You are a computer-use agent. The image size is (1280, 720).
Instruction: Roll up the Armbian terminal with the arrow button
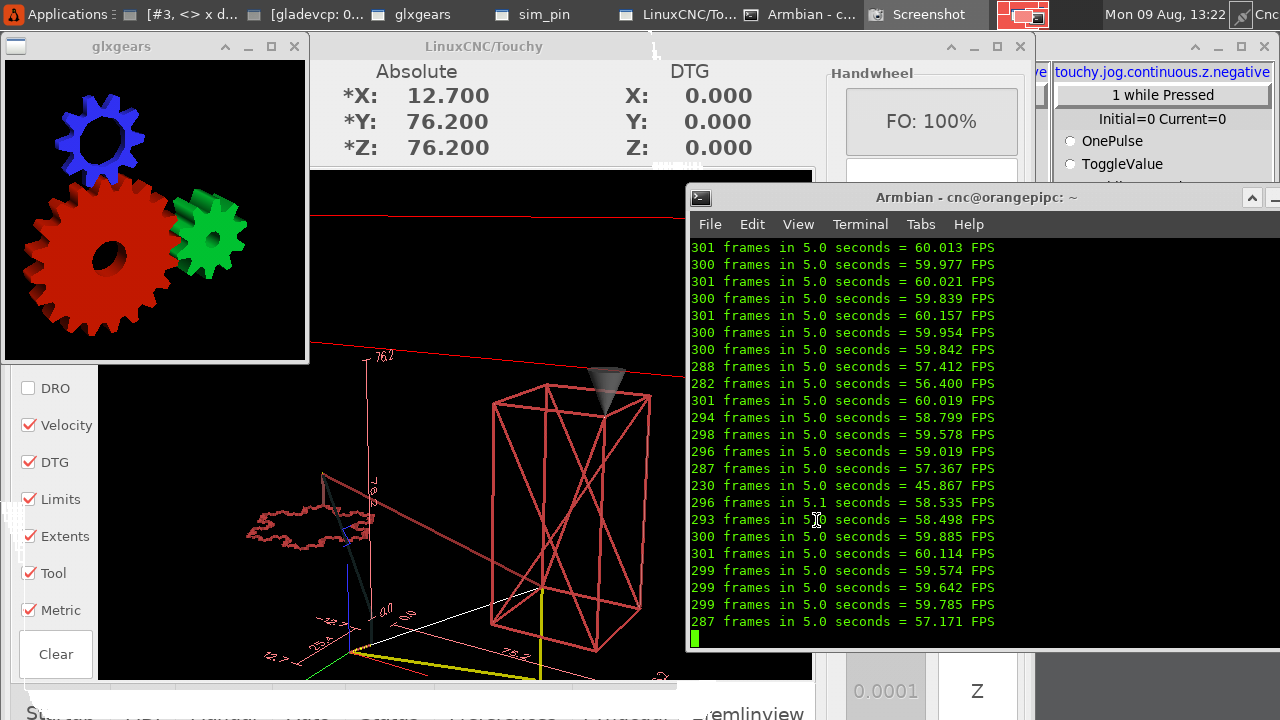pos(1252,198)
